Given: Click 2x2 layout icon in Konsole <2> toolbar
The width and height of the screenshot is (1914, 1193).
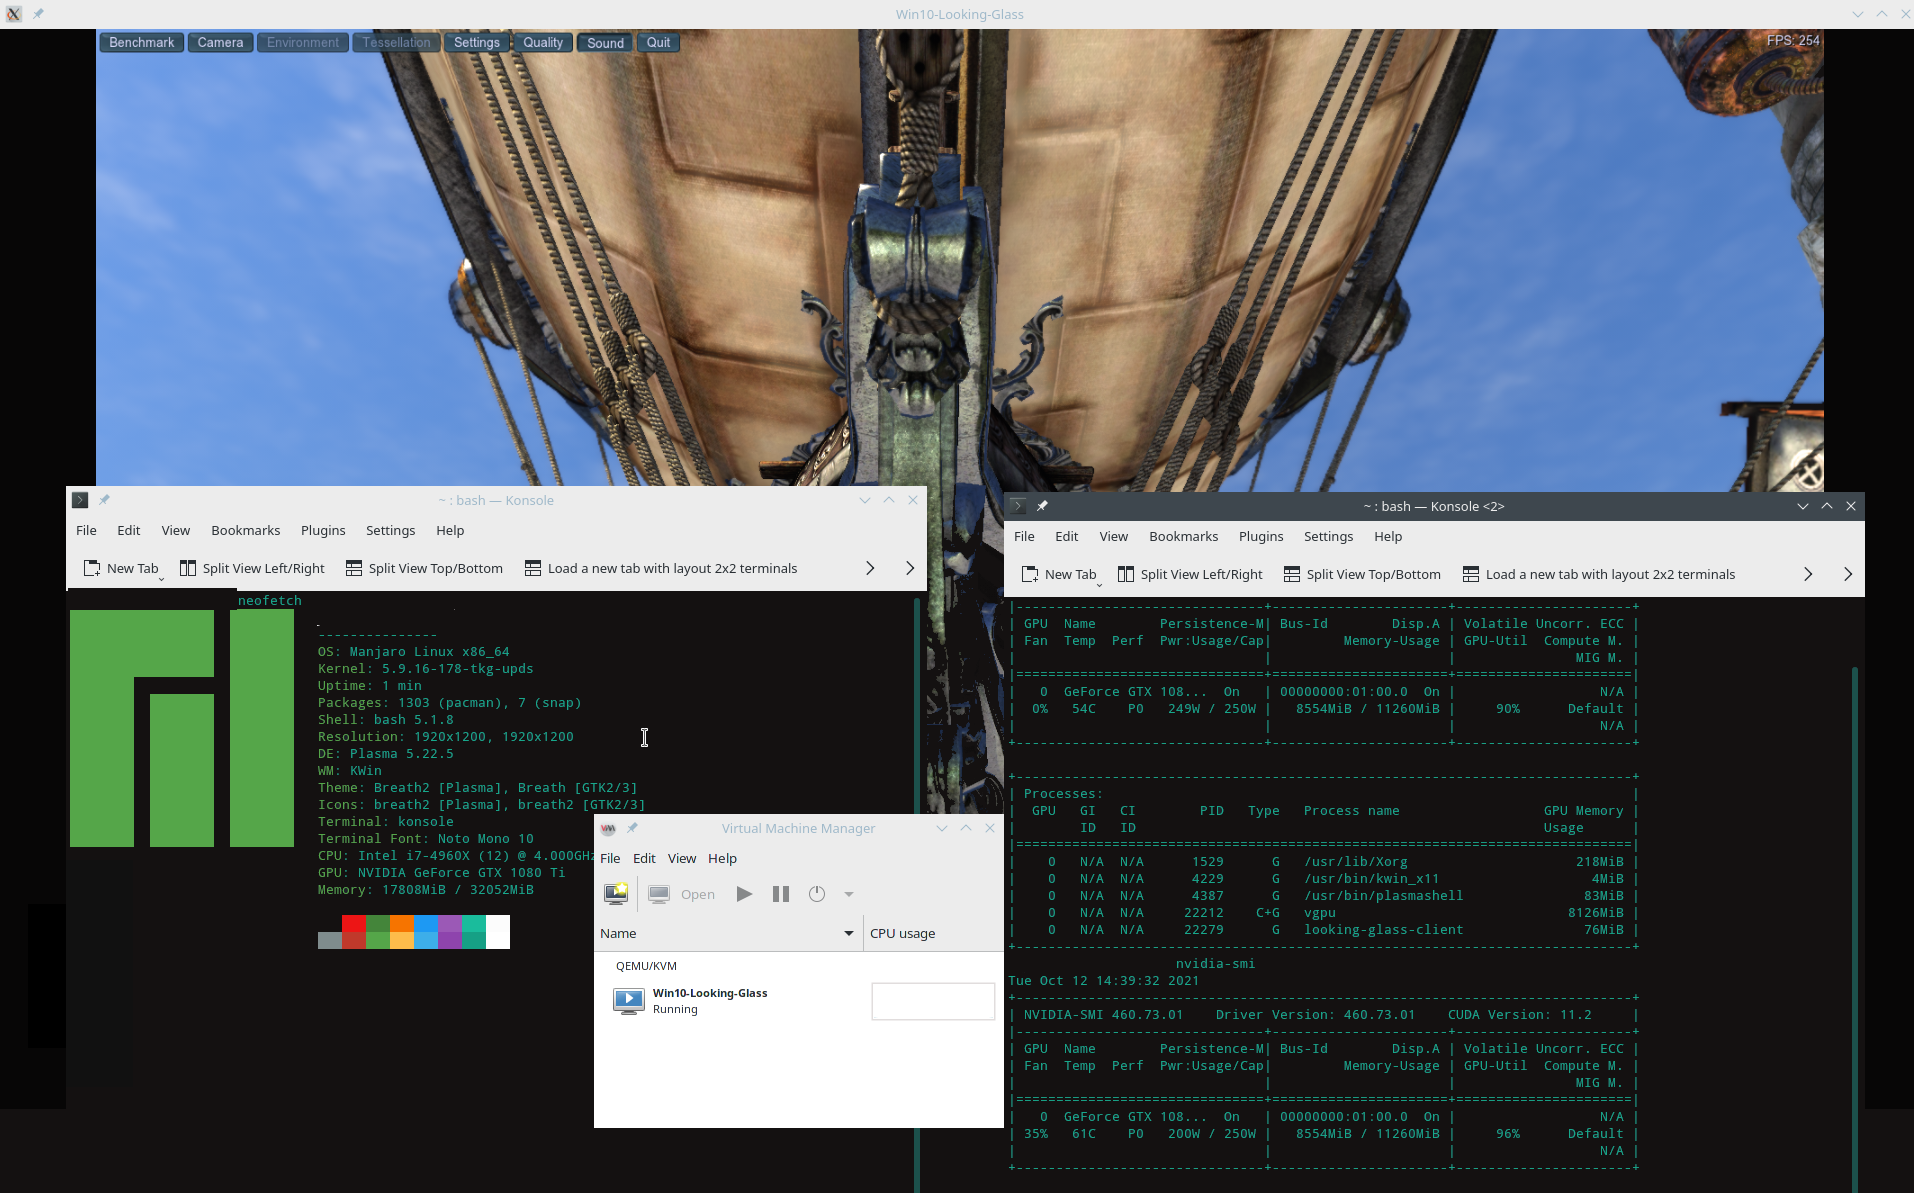Looking at the screenshot, I should point(1471,574).
